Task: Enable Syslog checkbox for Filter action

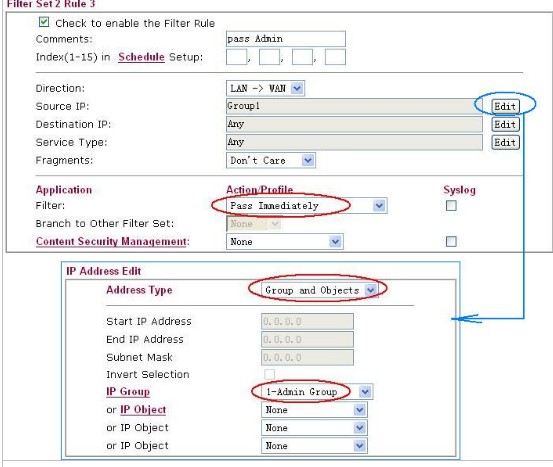Action: (451, 205)
